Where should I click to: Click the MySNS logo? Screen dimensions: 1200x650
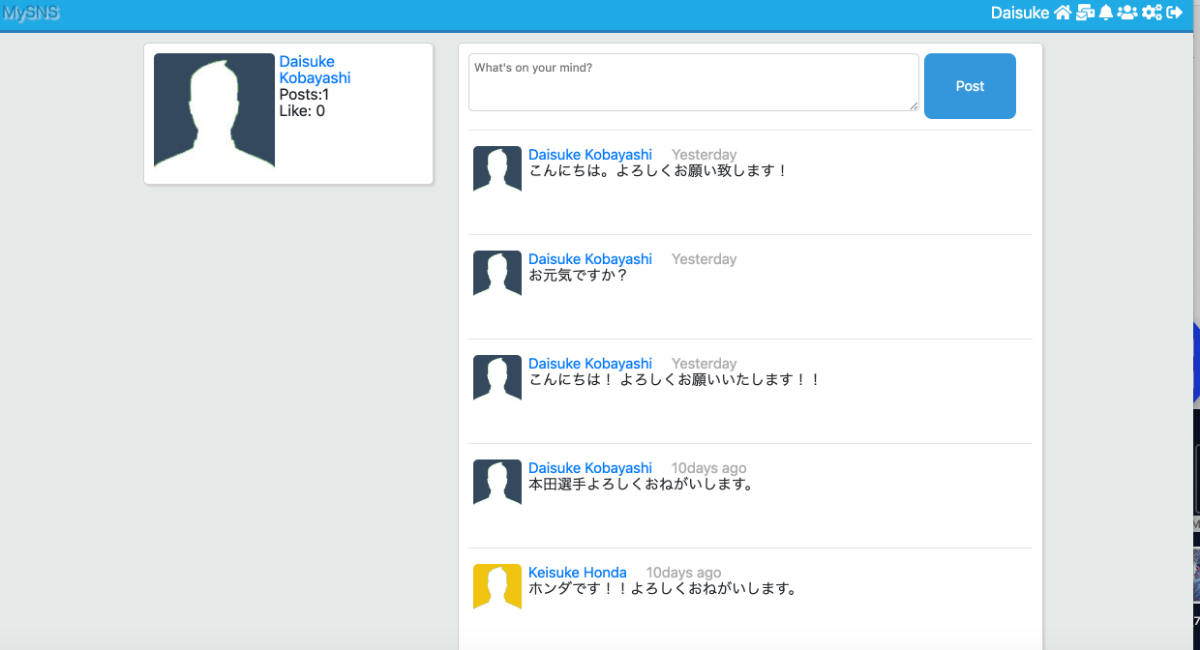click(x=30, y=13)
